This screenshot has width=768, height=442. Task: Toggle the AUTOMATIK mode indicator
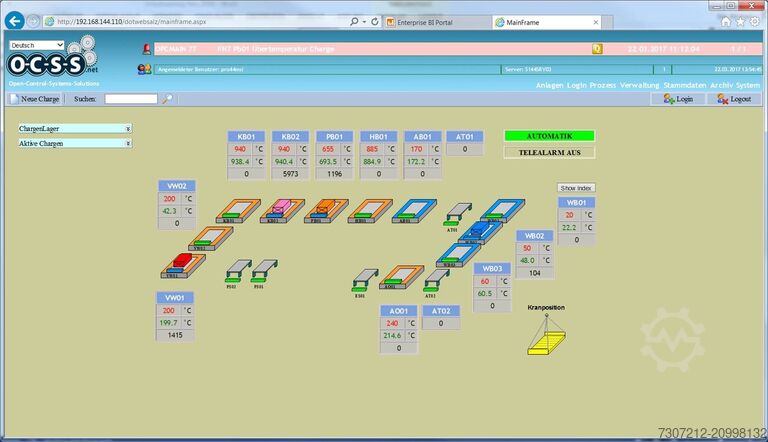tap(550, 136)
